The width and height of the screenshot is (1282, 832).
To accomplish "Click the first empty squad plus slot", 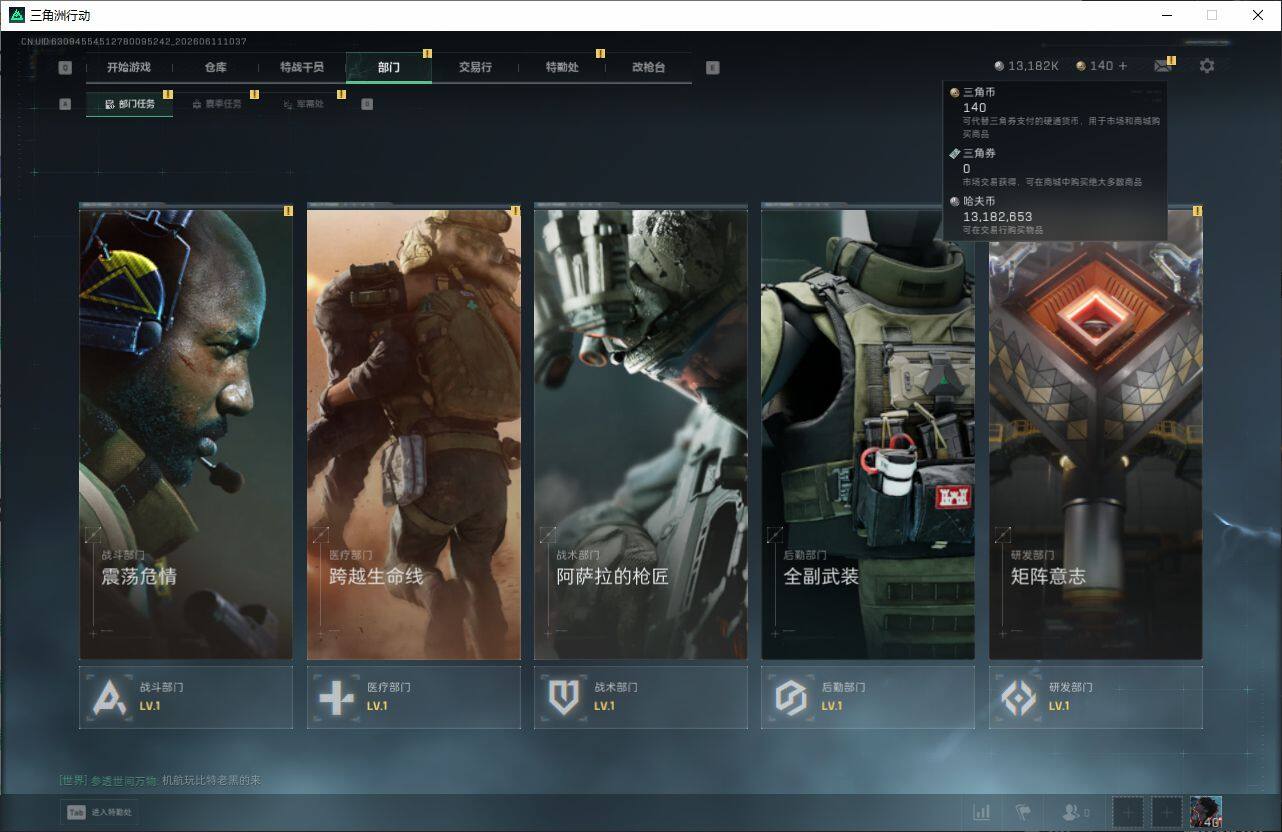I will click(1128, 812).
